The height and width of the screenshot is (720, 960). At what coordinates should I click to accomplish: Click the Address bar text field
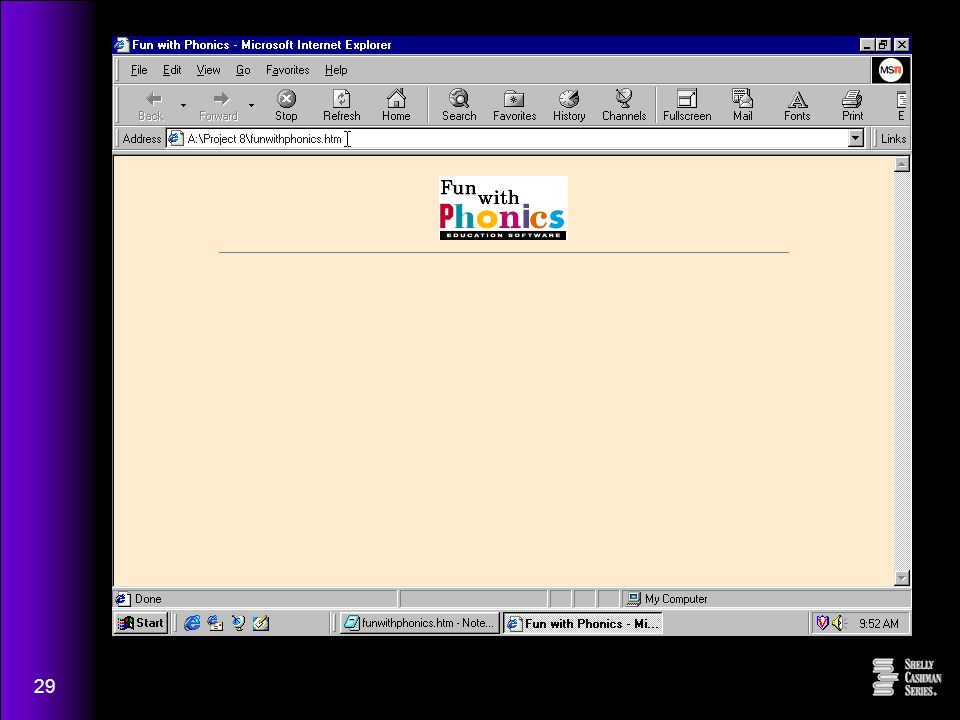[x=516, y=138]
